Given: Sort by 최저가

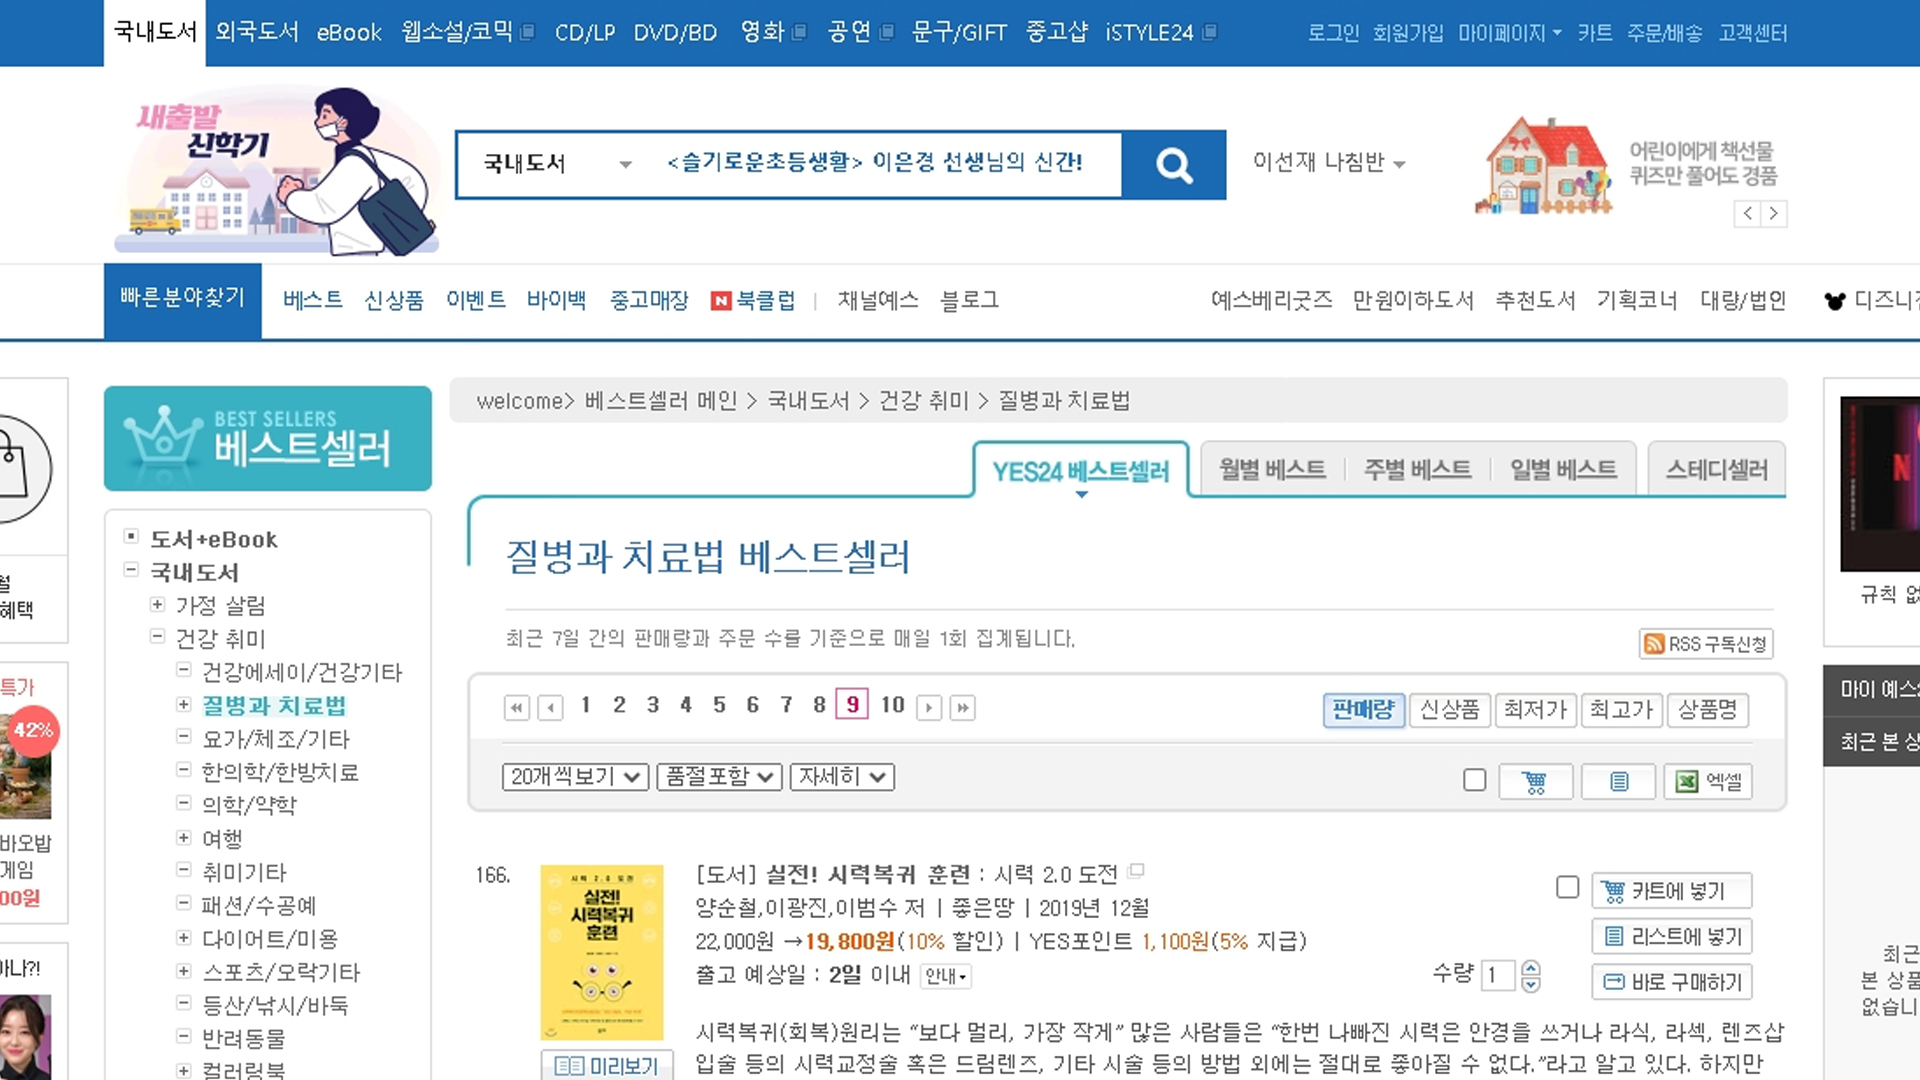Looking at the screenshot, I should pyautogui.click(x=1535, y=710).
